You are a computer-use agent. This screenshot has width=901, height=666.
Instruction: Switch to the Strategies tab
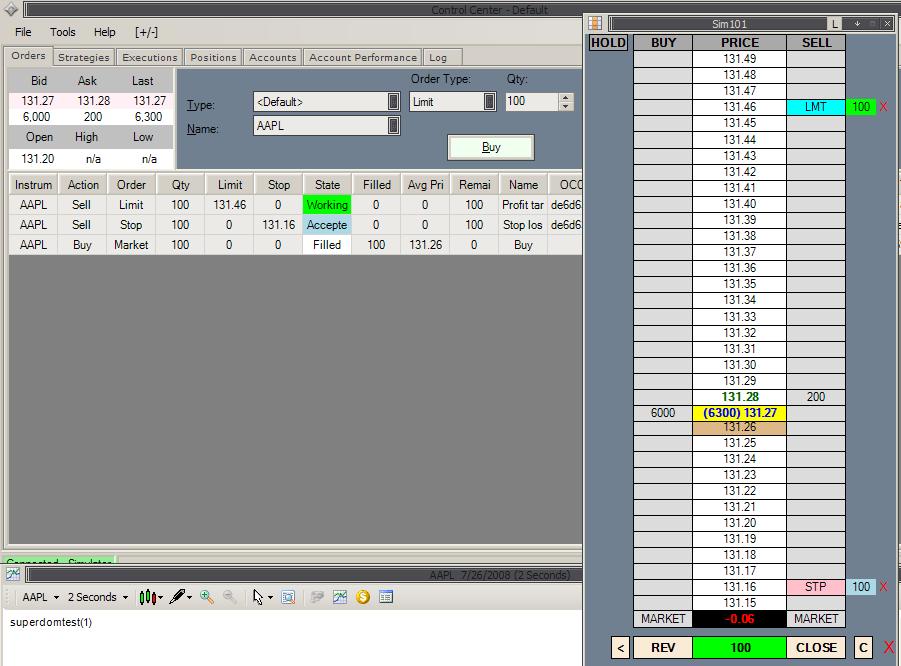click(x=83, y=57)
